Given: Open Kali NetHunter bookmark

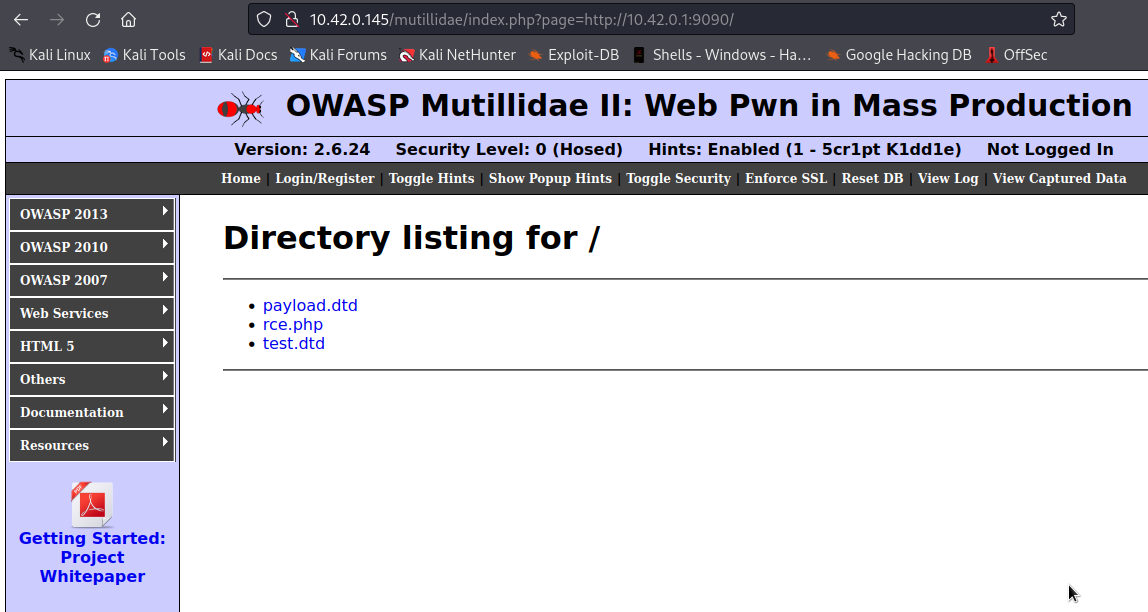Looking at the screenshot, I should [458, 55].
